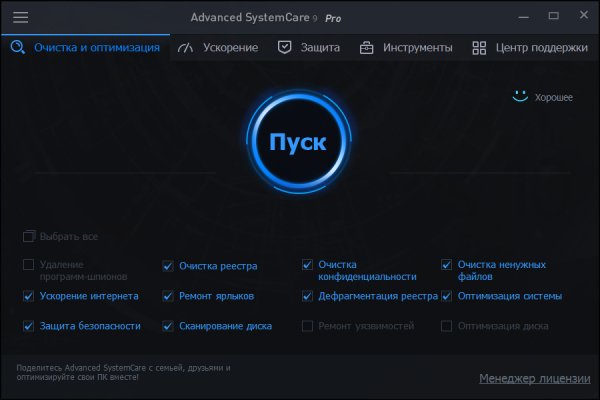This screenshot has width=600, height=400.
Task: Check the Выбрать все checkbox
Action: 29,236
